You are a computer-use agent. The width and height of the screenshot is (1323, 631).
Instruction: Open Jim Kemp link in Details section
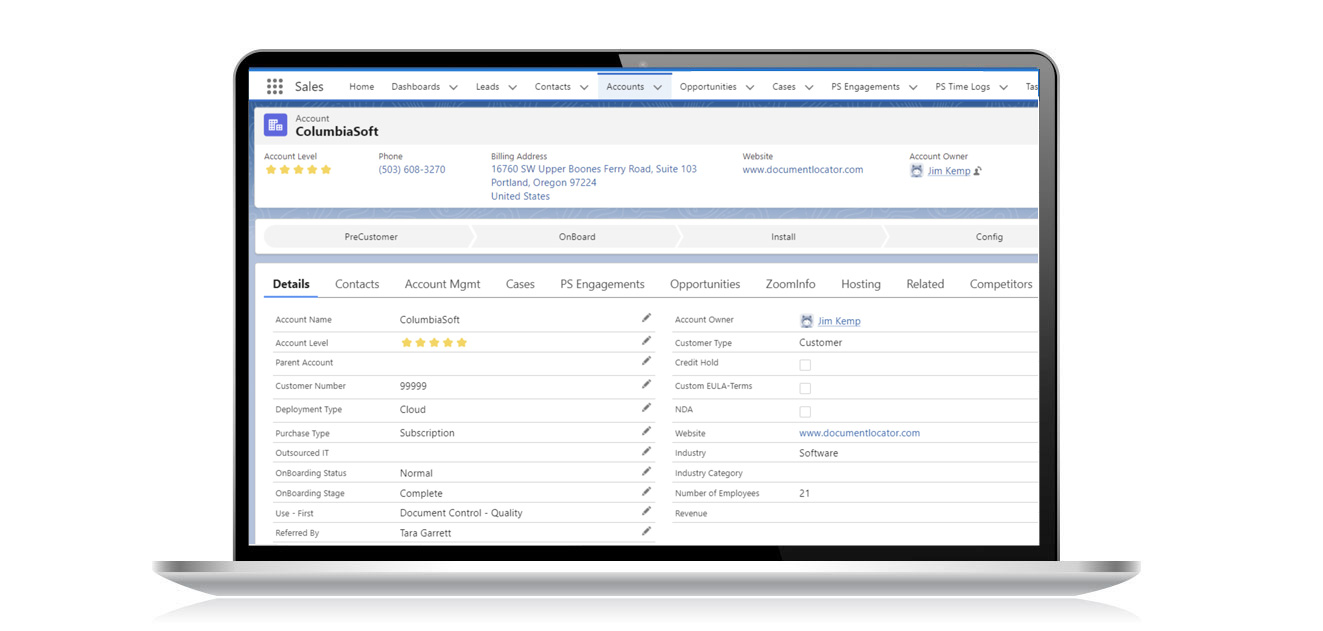coord(839,321)
